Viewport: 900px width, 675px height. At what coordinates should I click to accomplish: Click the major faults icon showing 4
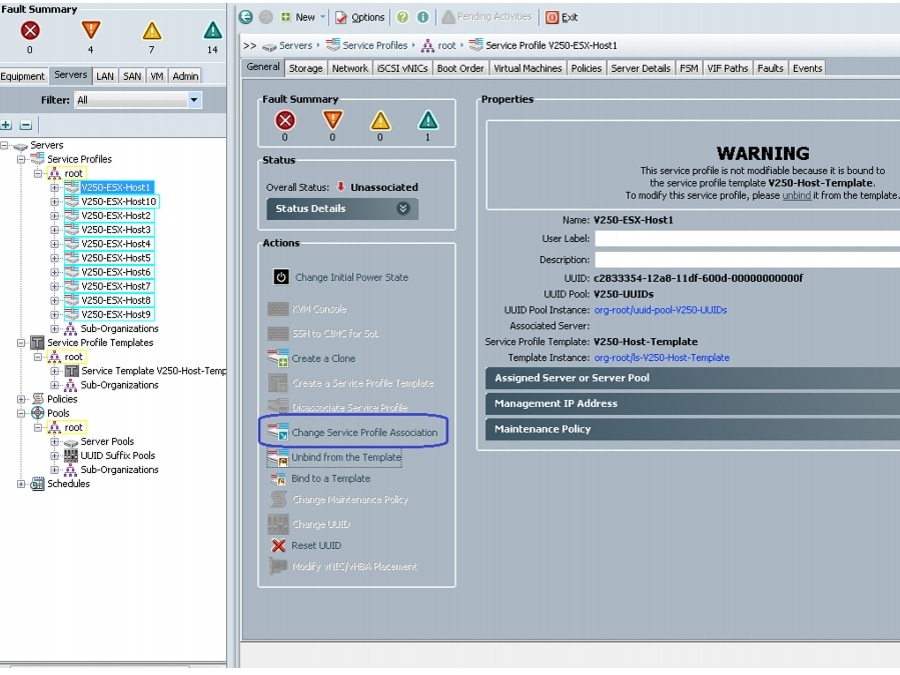tap(91, 30)
